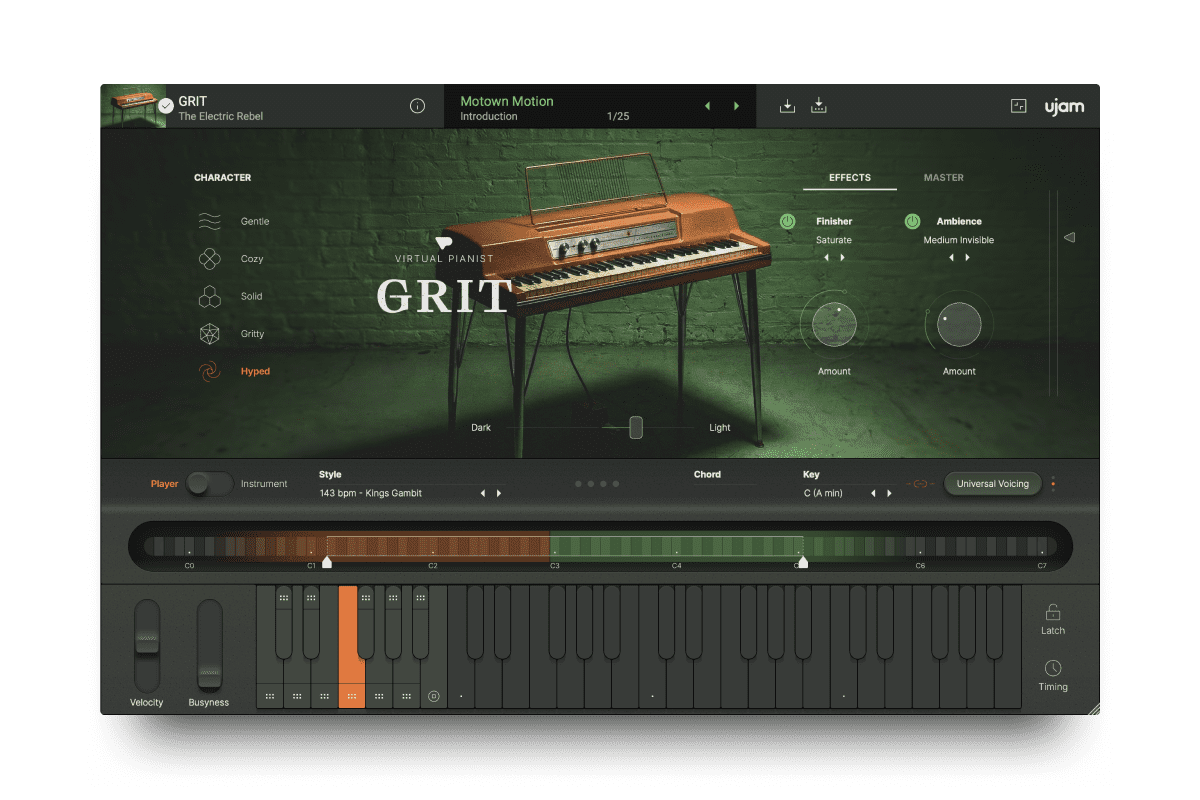The width and height of the screenshot is (1200, 800).
Task: Click the Universal Voicing button
Action: [992, 483]
